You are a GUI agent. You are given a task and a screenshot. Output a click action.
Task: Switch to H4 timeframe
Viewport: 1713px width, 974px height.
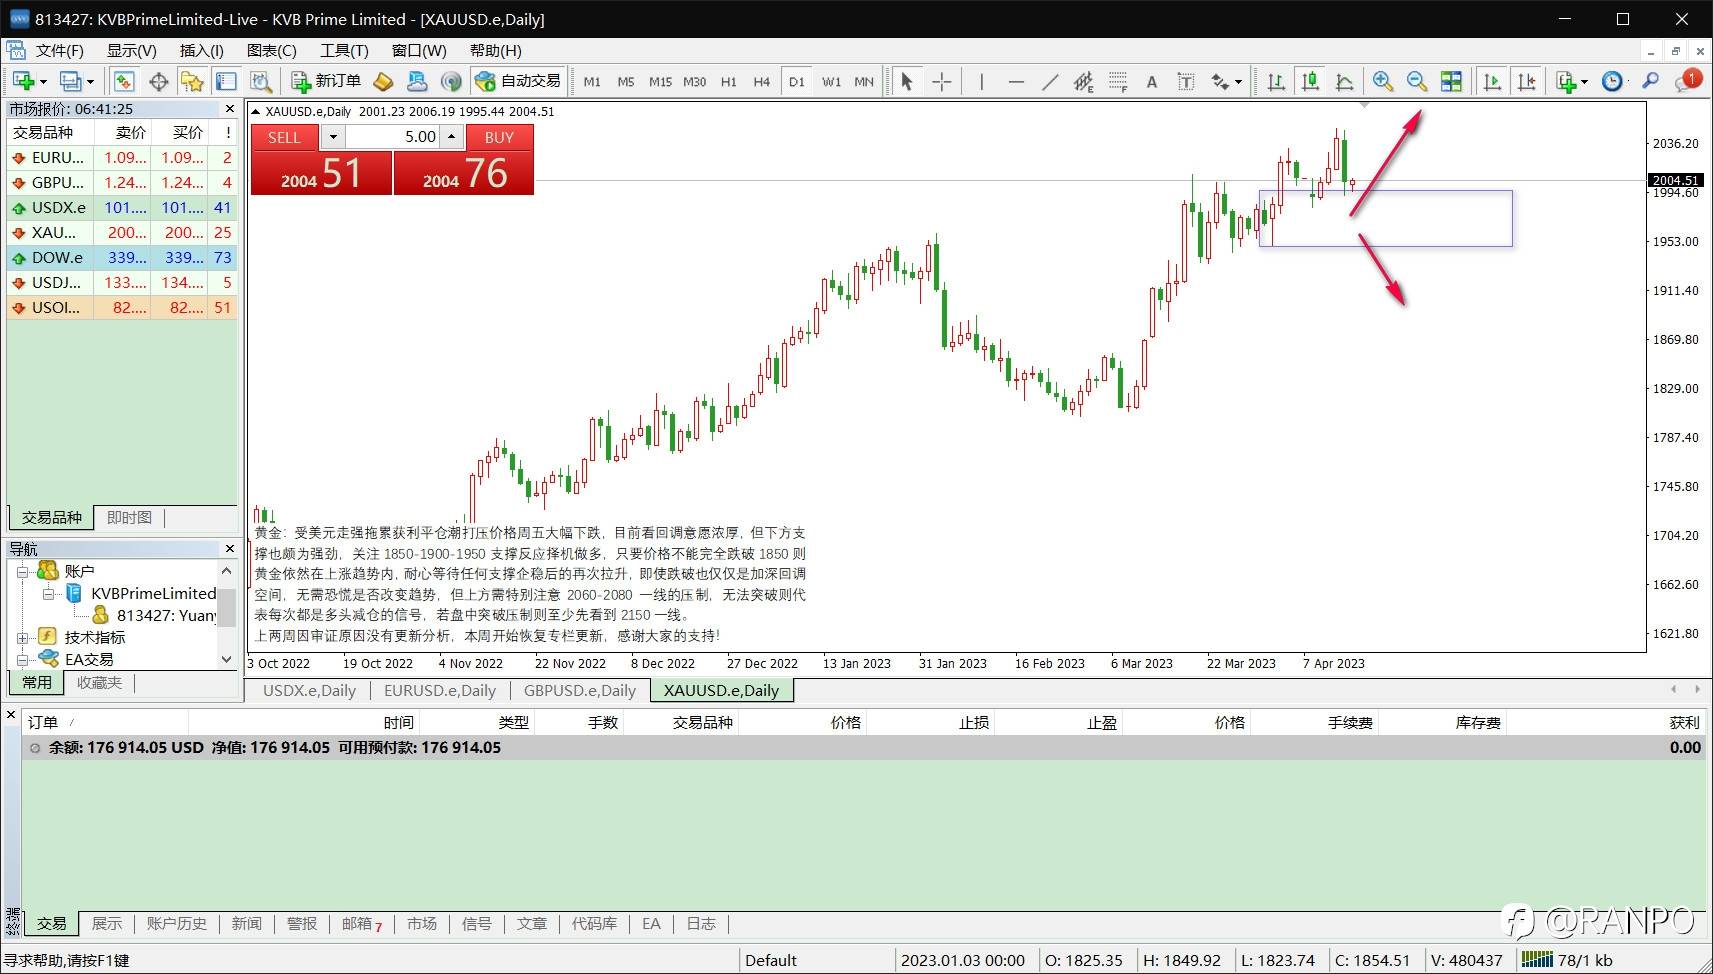click(762, 82)
